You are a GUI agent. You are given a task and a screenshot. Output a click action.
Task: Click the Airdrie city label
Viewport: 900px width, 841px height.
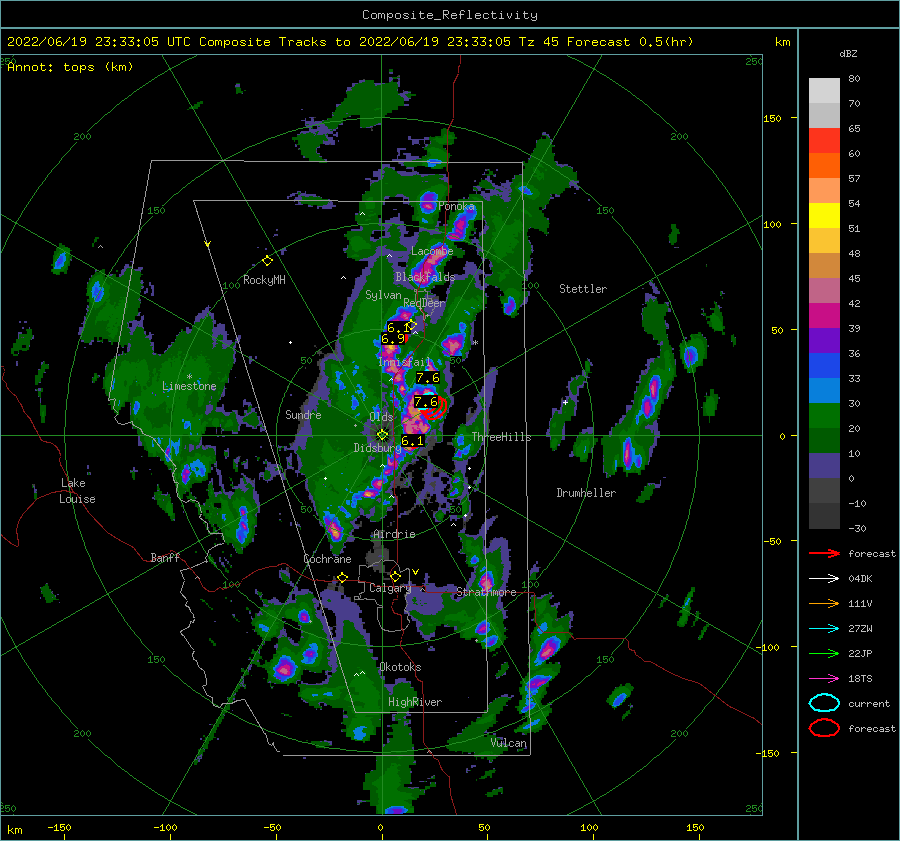pos(394,534)
